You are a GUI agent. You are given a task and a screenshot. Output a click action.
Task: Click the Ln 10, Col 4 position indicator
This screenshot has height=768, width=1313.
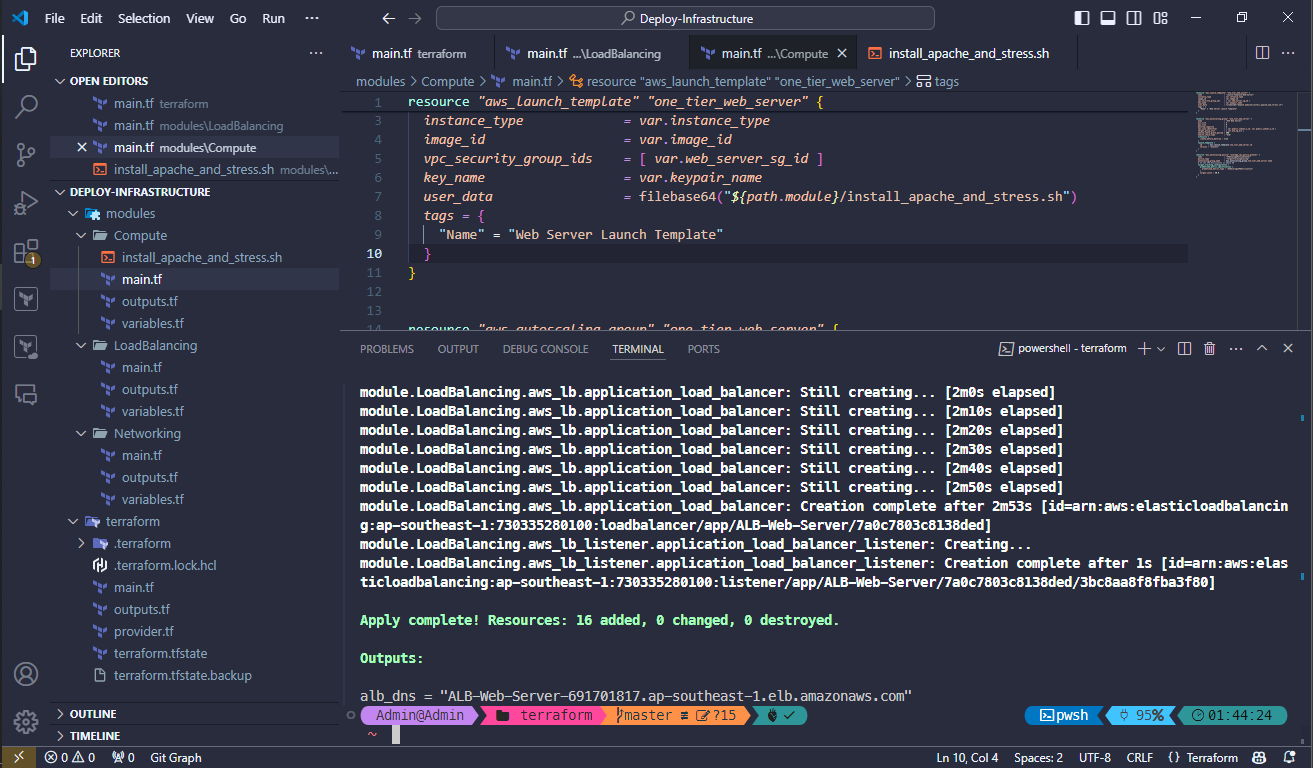967,757
